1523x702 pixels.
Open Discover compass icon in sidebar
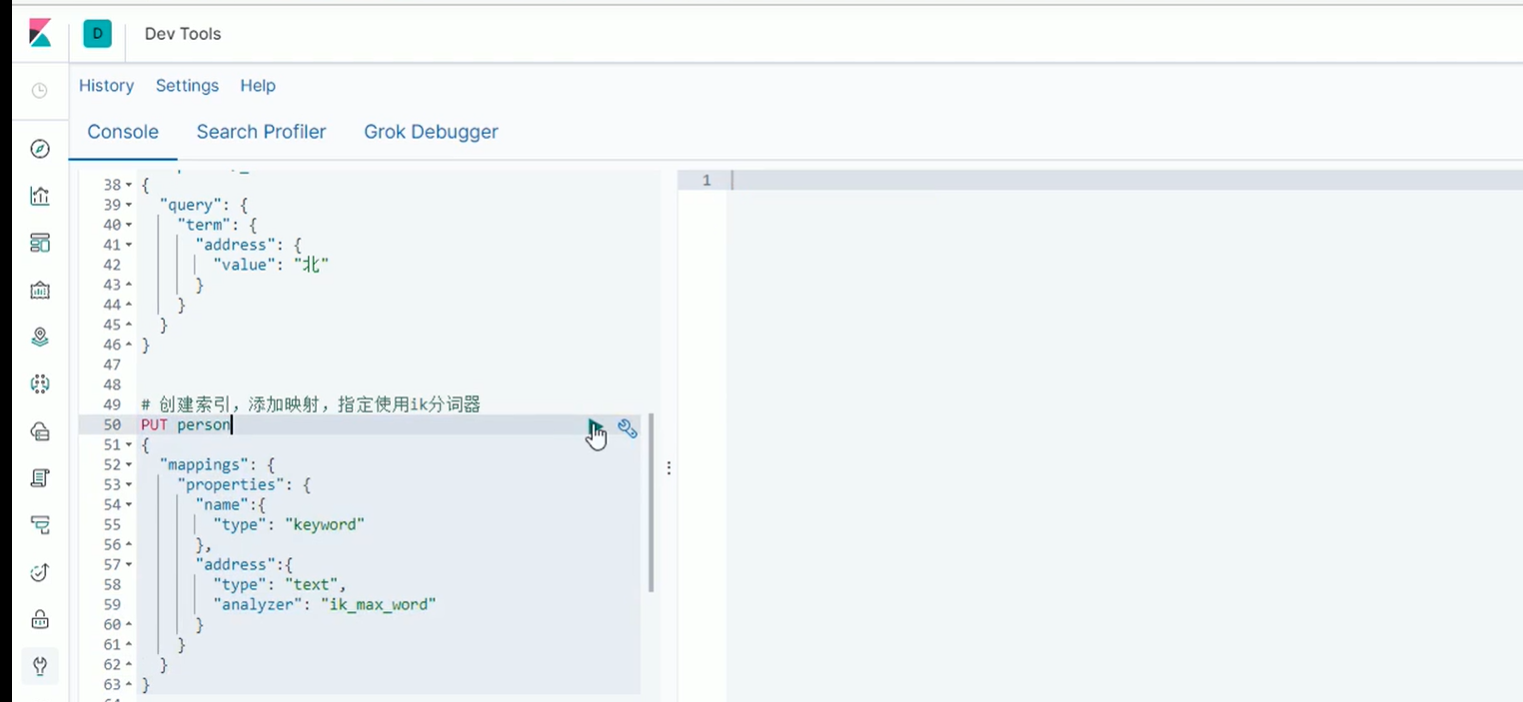pyautogui.click(x=40, y=149)
